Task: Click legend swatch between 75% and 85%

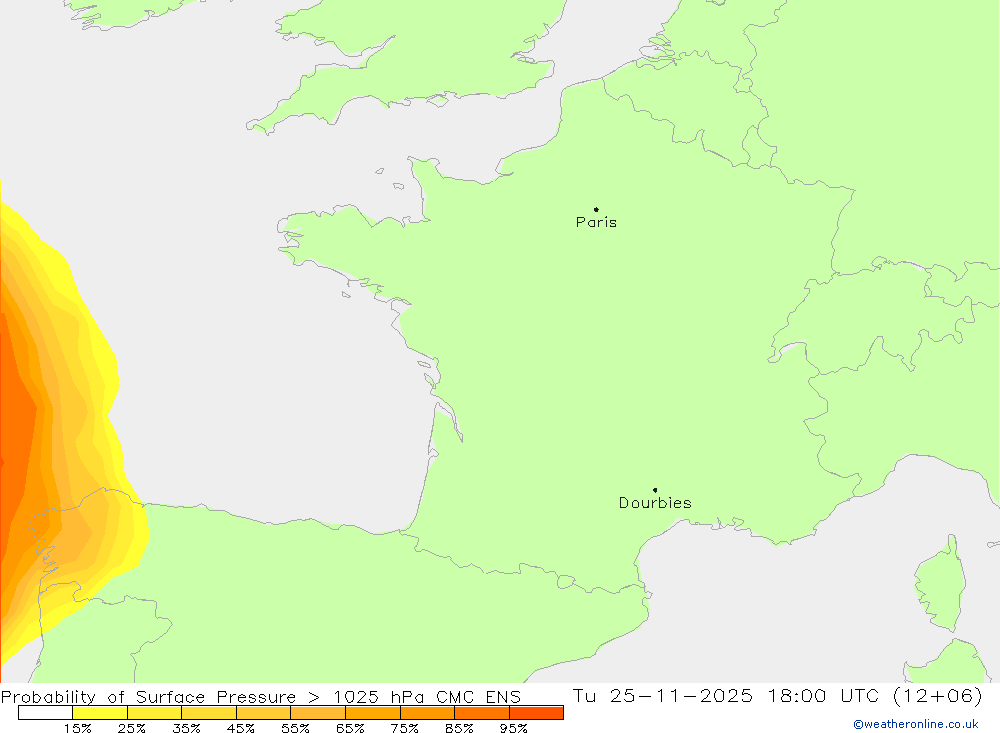Action: point(427,713)
